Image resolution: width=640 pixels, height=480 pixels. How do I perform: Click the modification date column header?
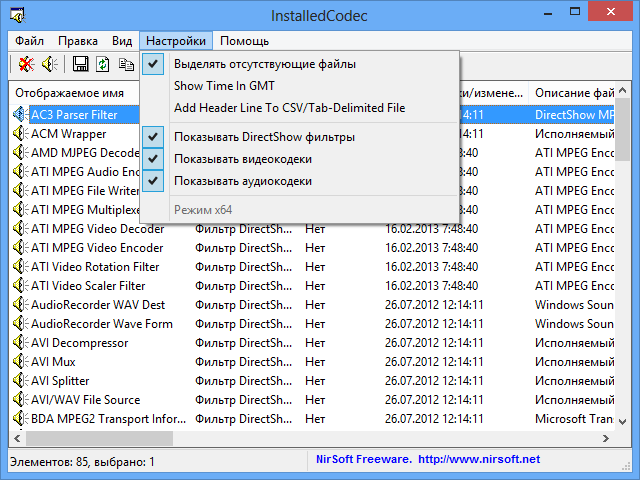pyautogui.click(x=493, y=93)
